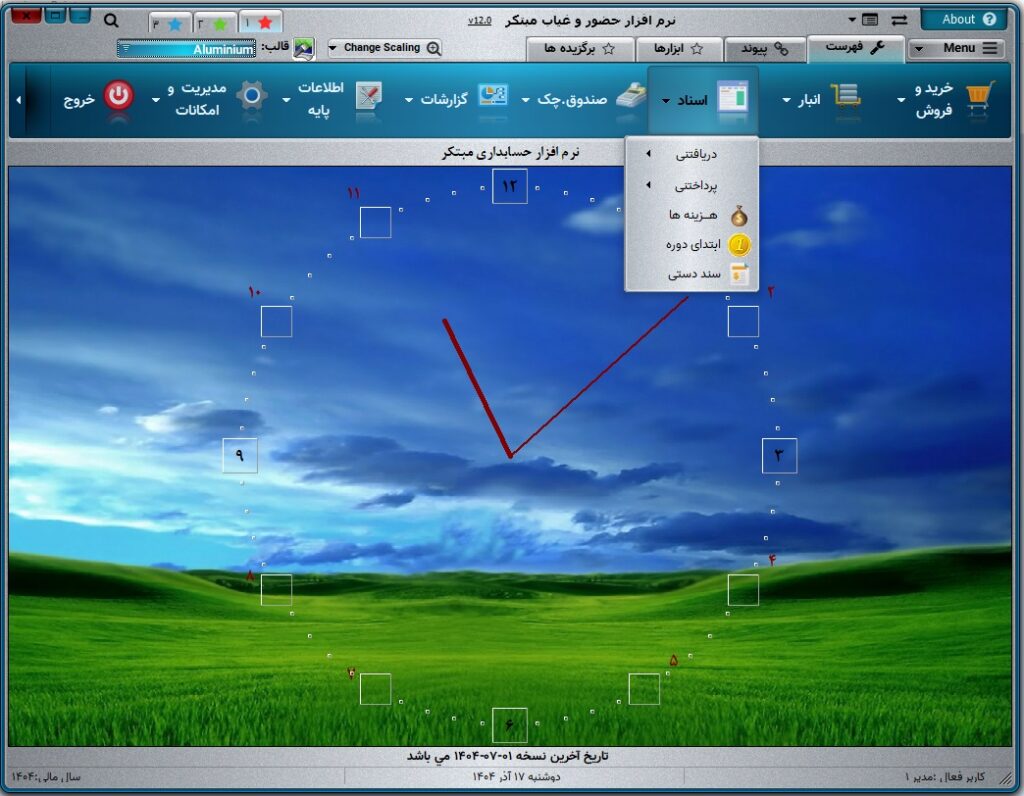Click the اطلاعات پایه icon
1024x796 pixels.
[x=369, y=97]
